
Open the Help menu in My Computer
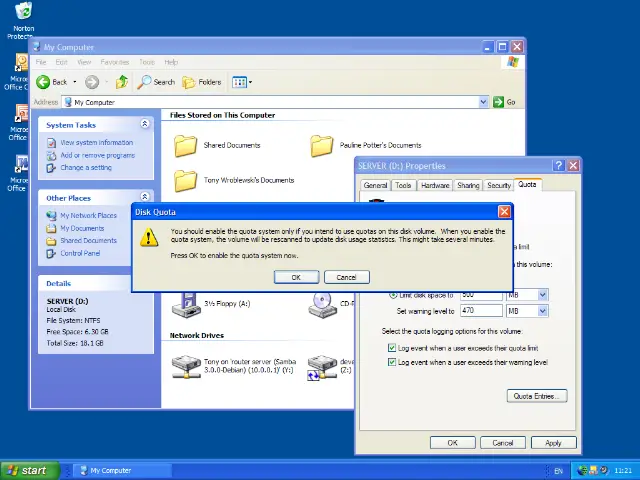(171, 62)
